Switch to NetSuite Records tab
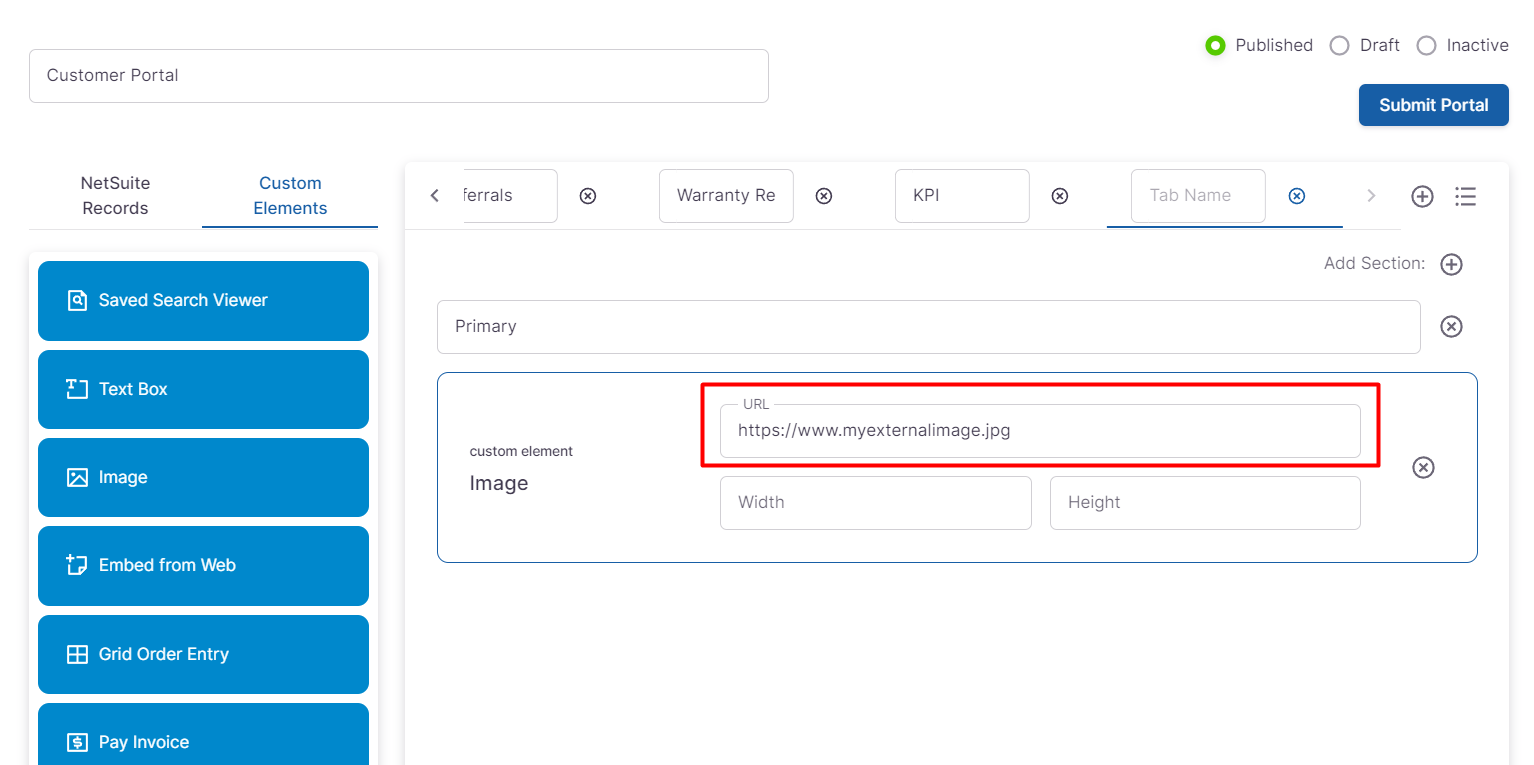The width and height of the screenshot is (1534, 765). (x=115, y=196)
